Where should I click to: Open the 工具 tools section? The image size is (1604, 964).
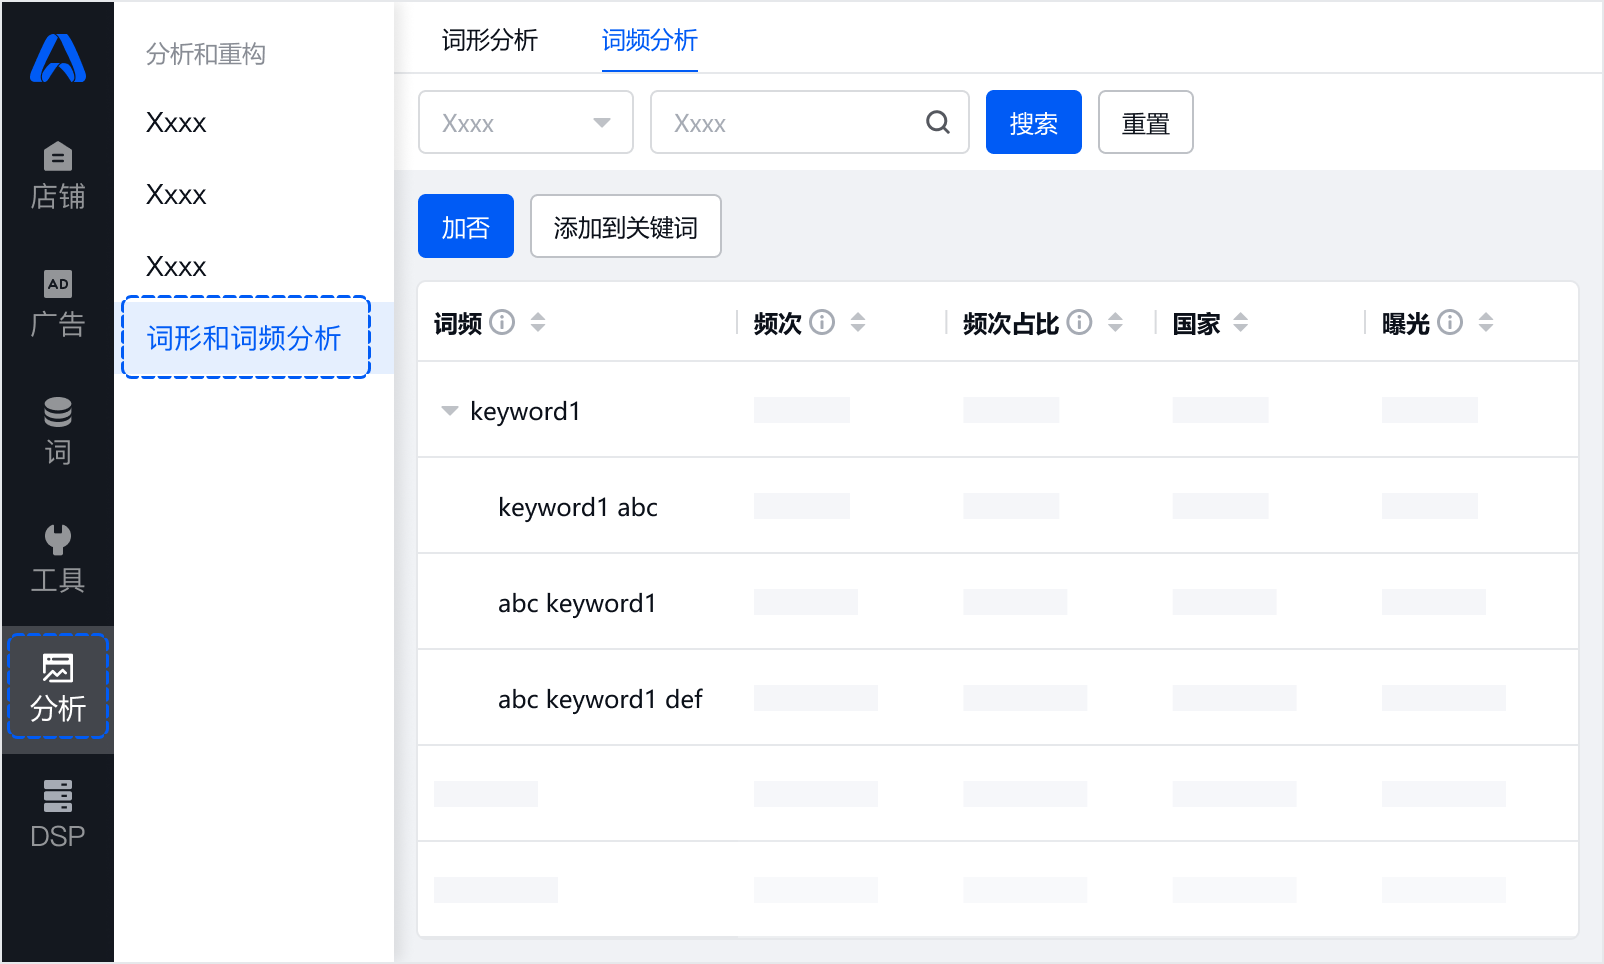click(x=58, y=560)
